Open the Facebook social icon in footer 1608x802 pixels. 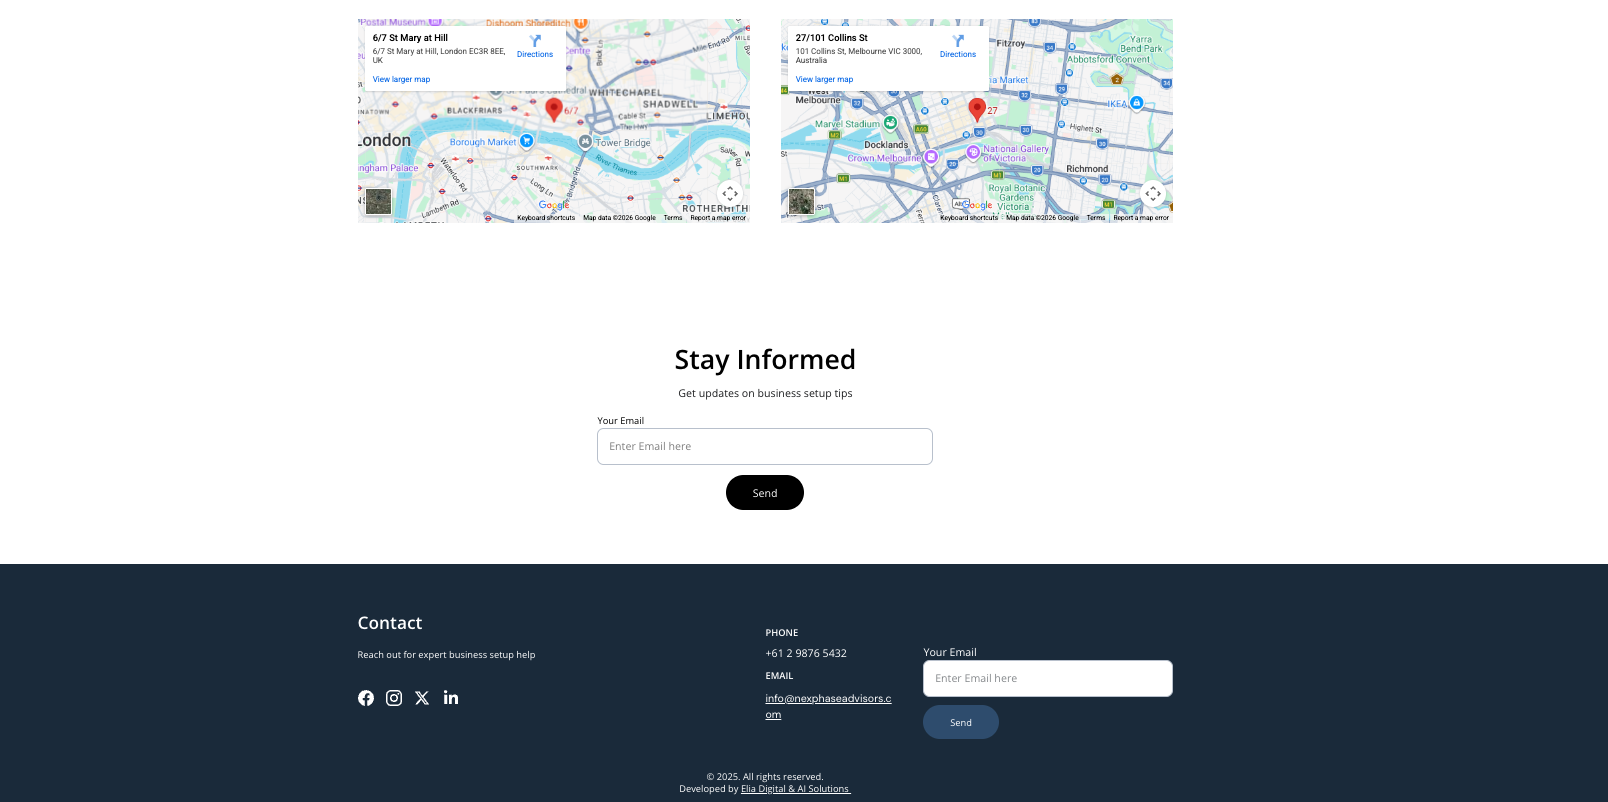pos(366,698)
